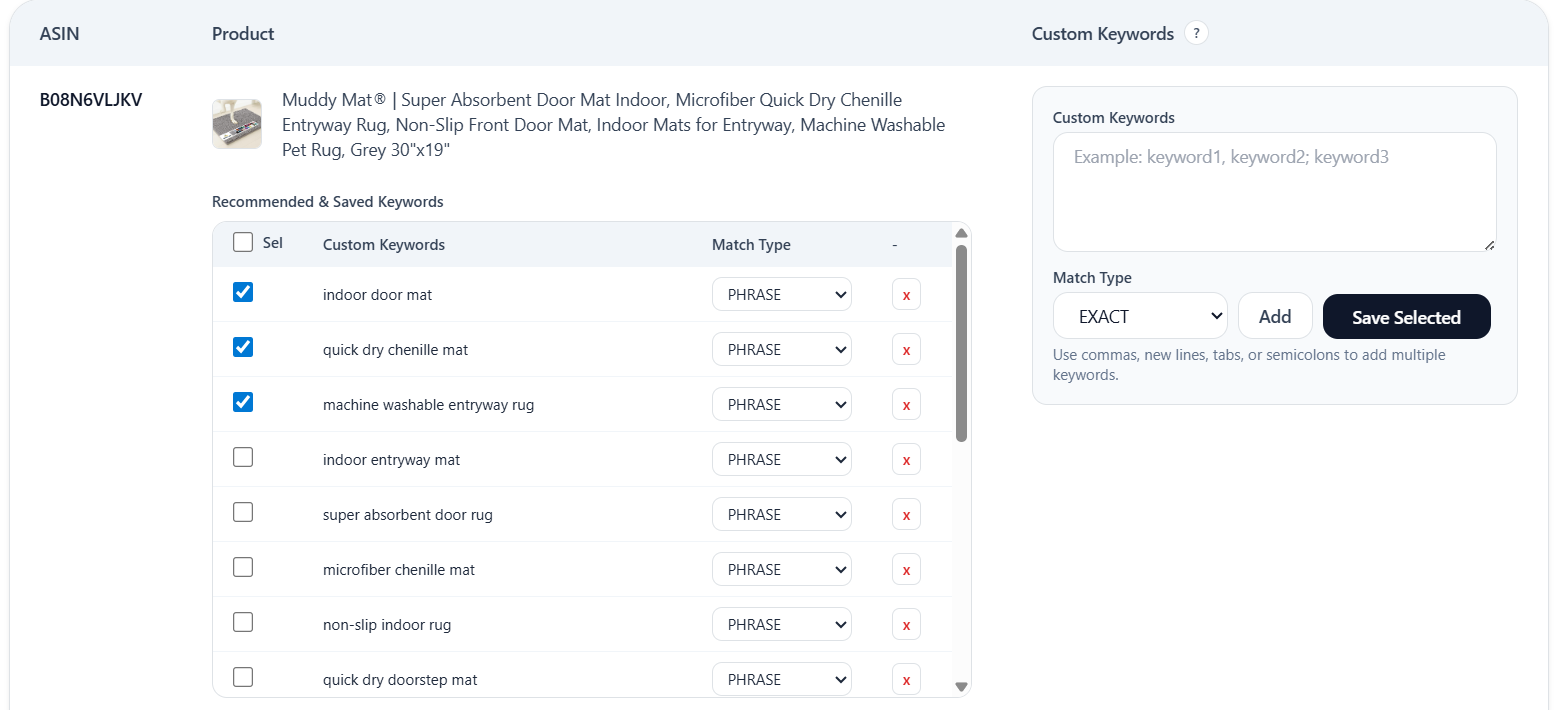Open match type dropdown for 'indoor door mat'
The height and width of the screenshot is (710, 1562).
click(781, 295)
